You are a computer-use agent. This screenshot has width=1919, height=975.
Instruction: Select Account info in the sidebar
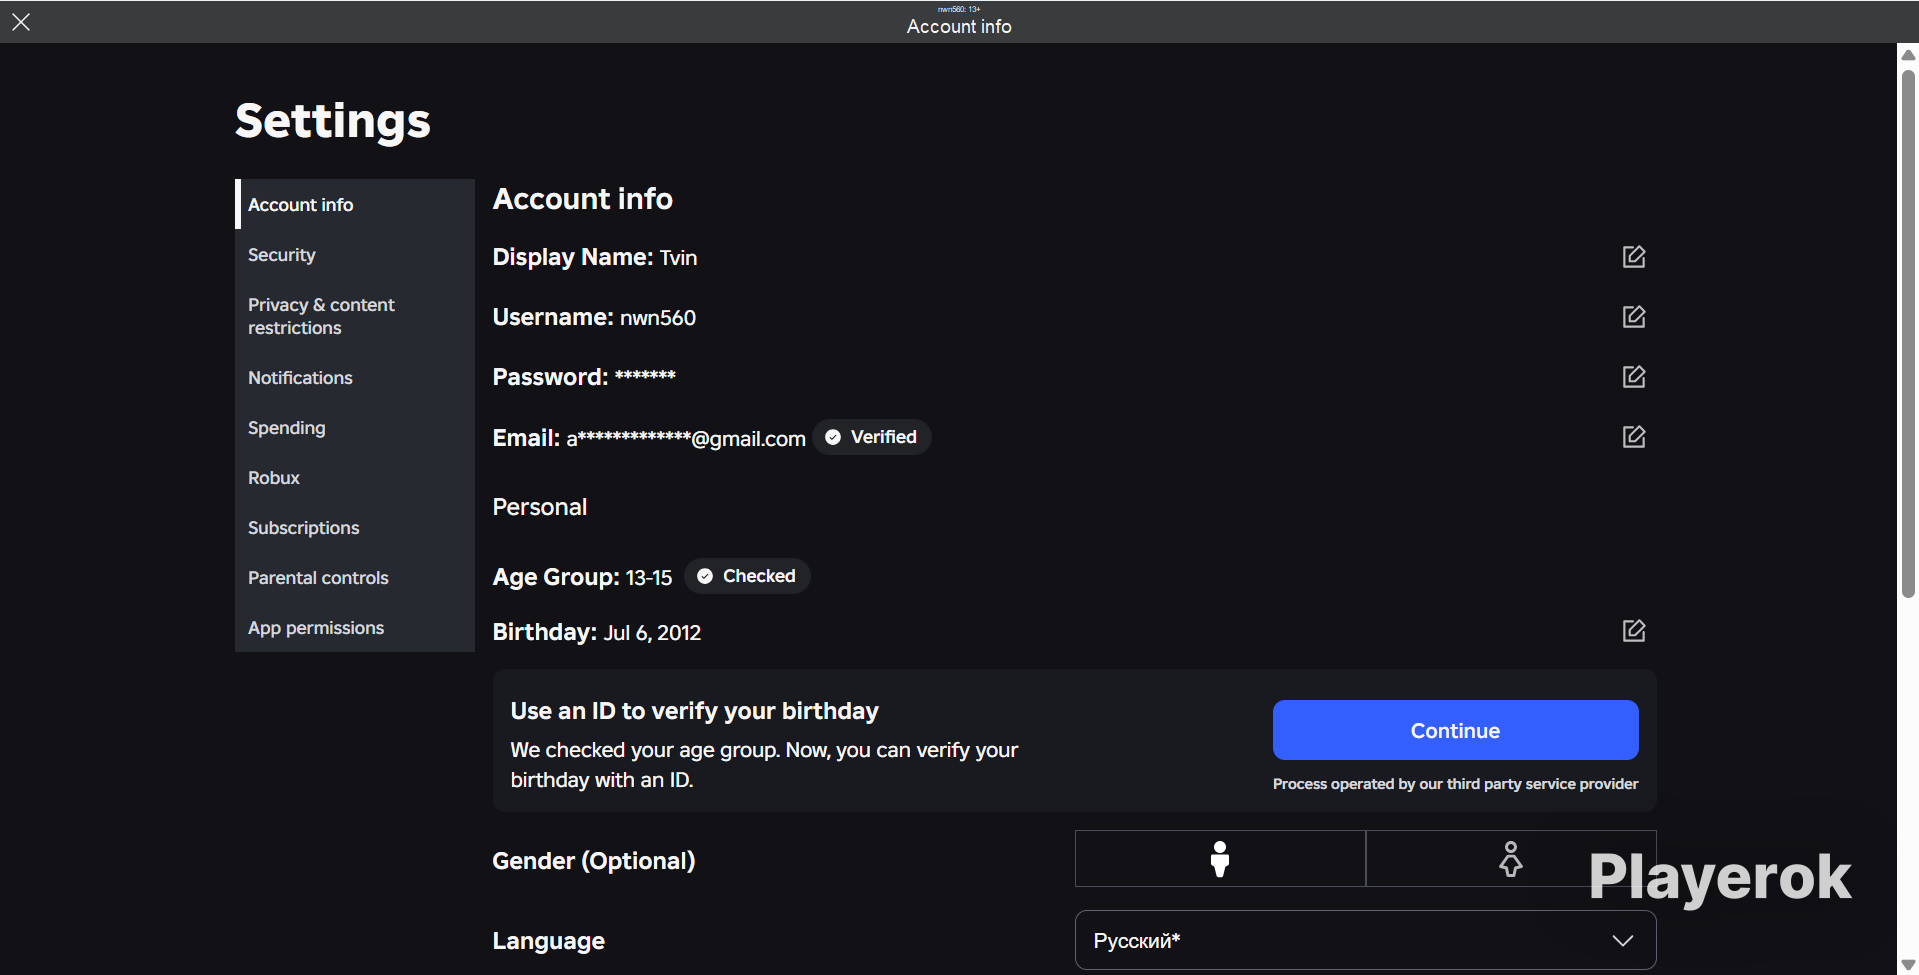click(x=355, y=204)
